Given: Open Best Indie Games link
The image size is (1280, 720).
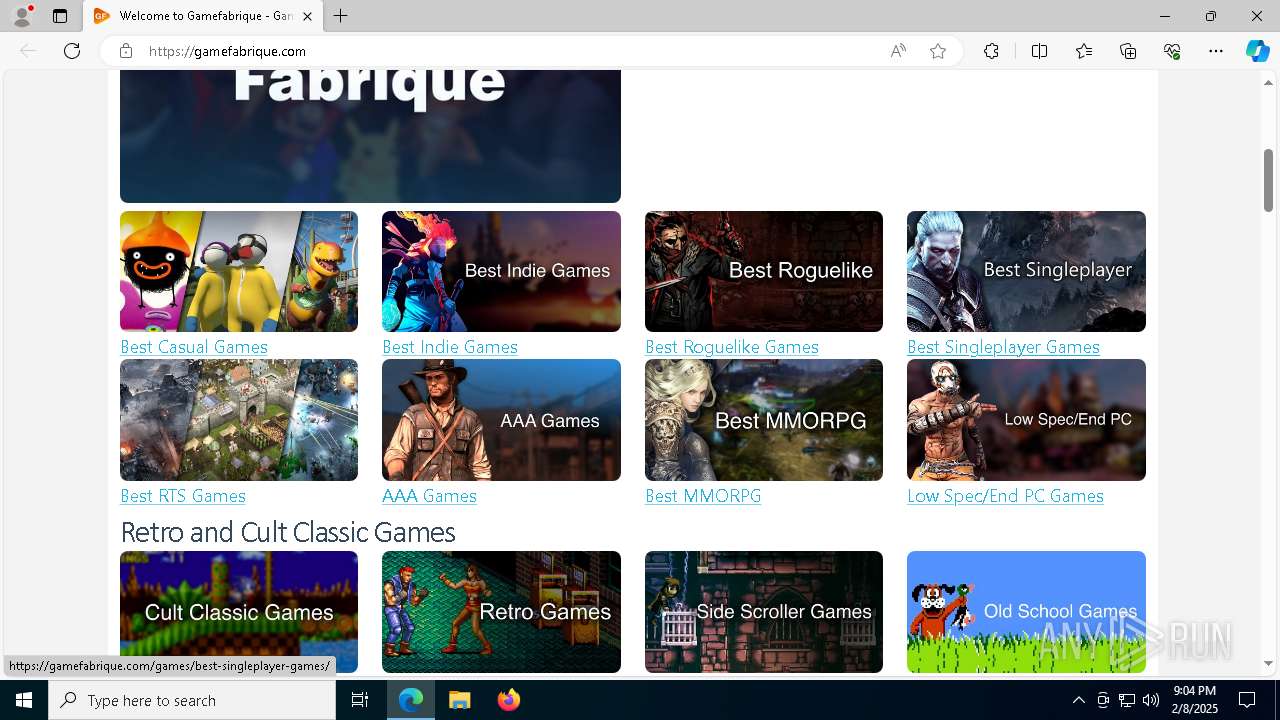Looking at the screenshot, I should (450, 347).
